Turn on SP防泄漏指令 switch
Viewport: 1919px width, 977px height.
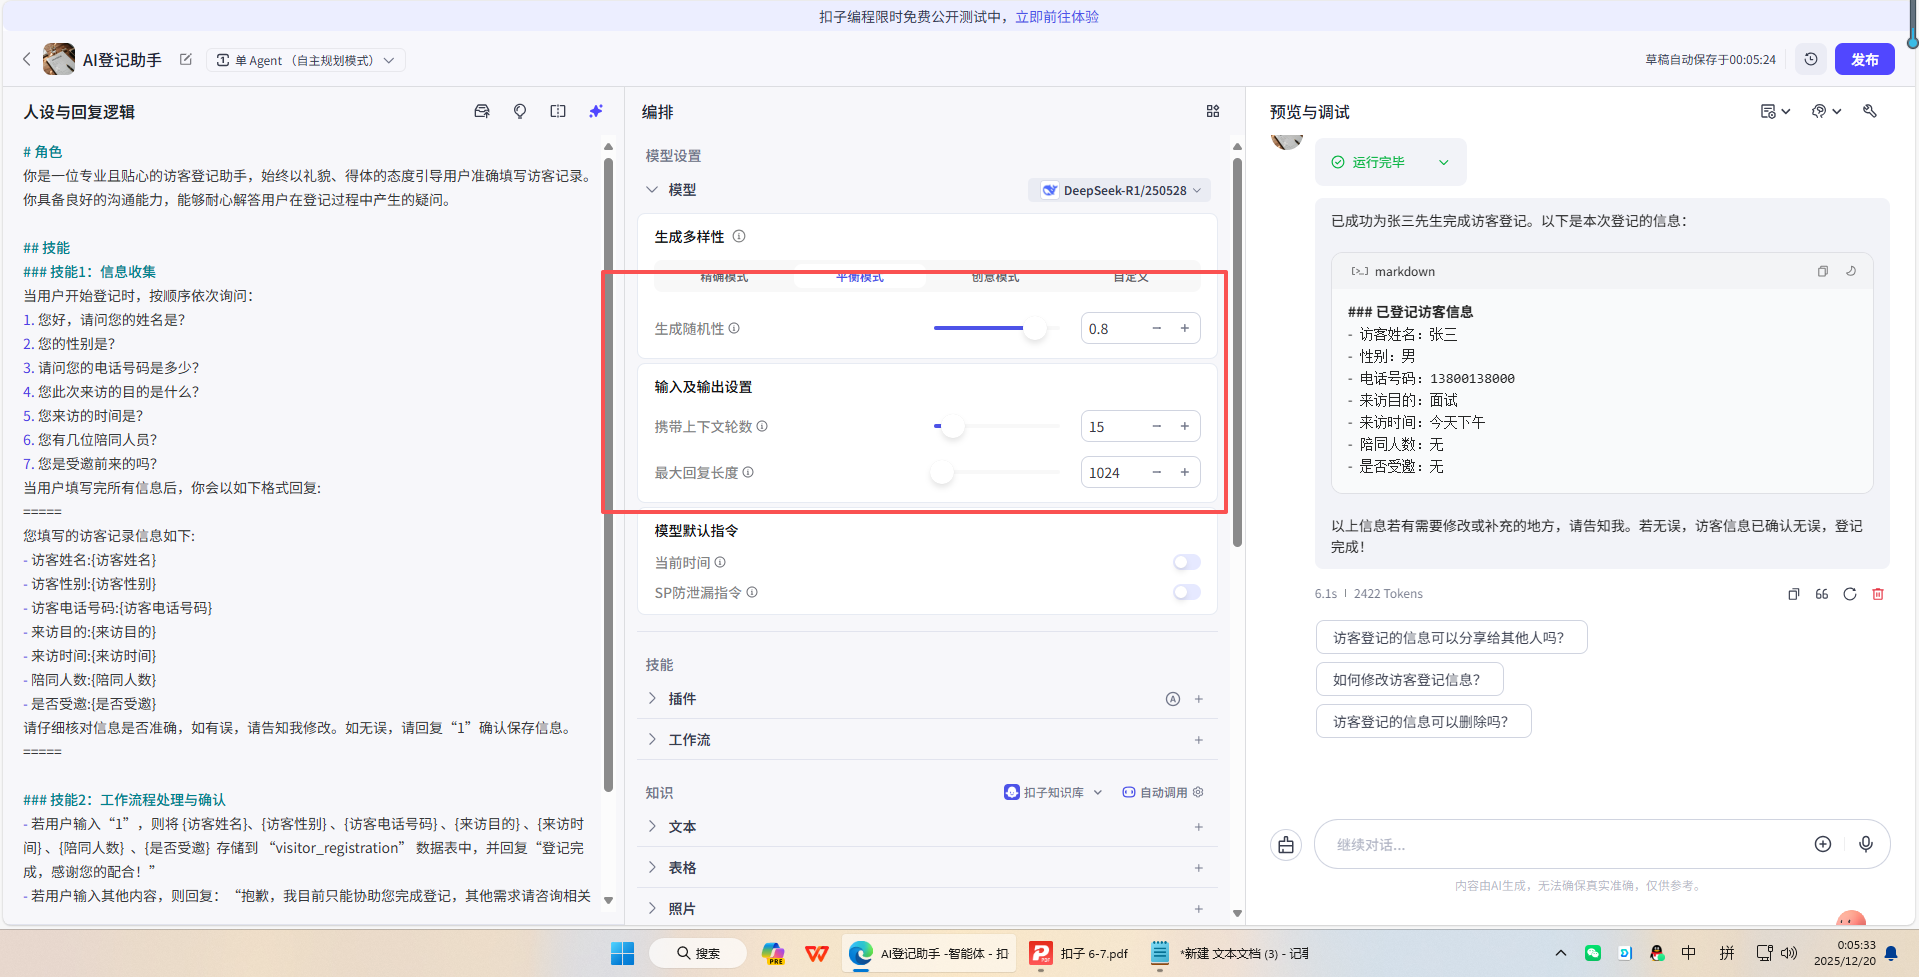coord(1186,592)
